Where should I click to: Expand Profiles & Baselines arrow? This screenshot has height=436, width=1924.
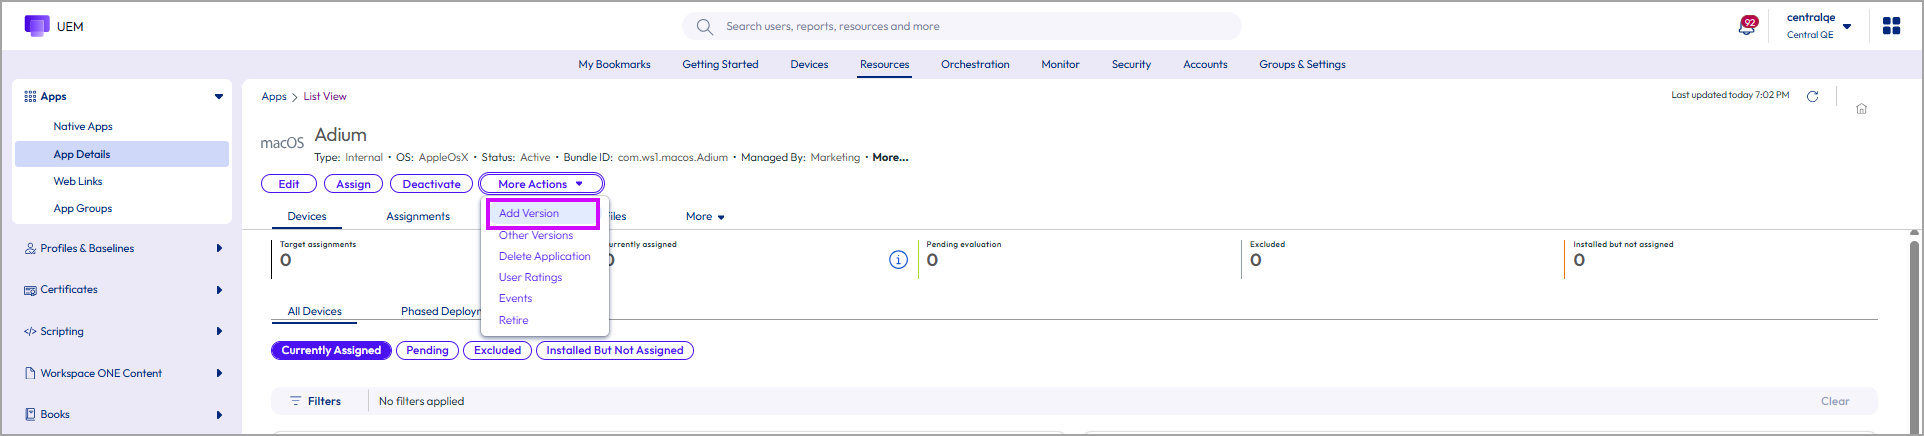click(219, 248)
